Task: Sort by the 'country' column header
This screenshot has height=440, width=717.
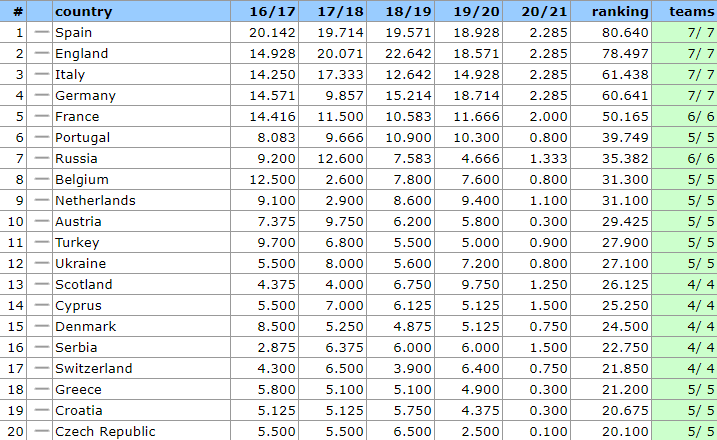Action: [x=84, y=12]
